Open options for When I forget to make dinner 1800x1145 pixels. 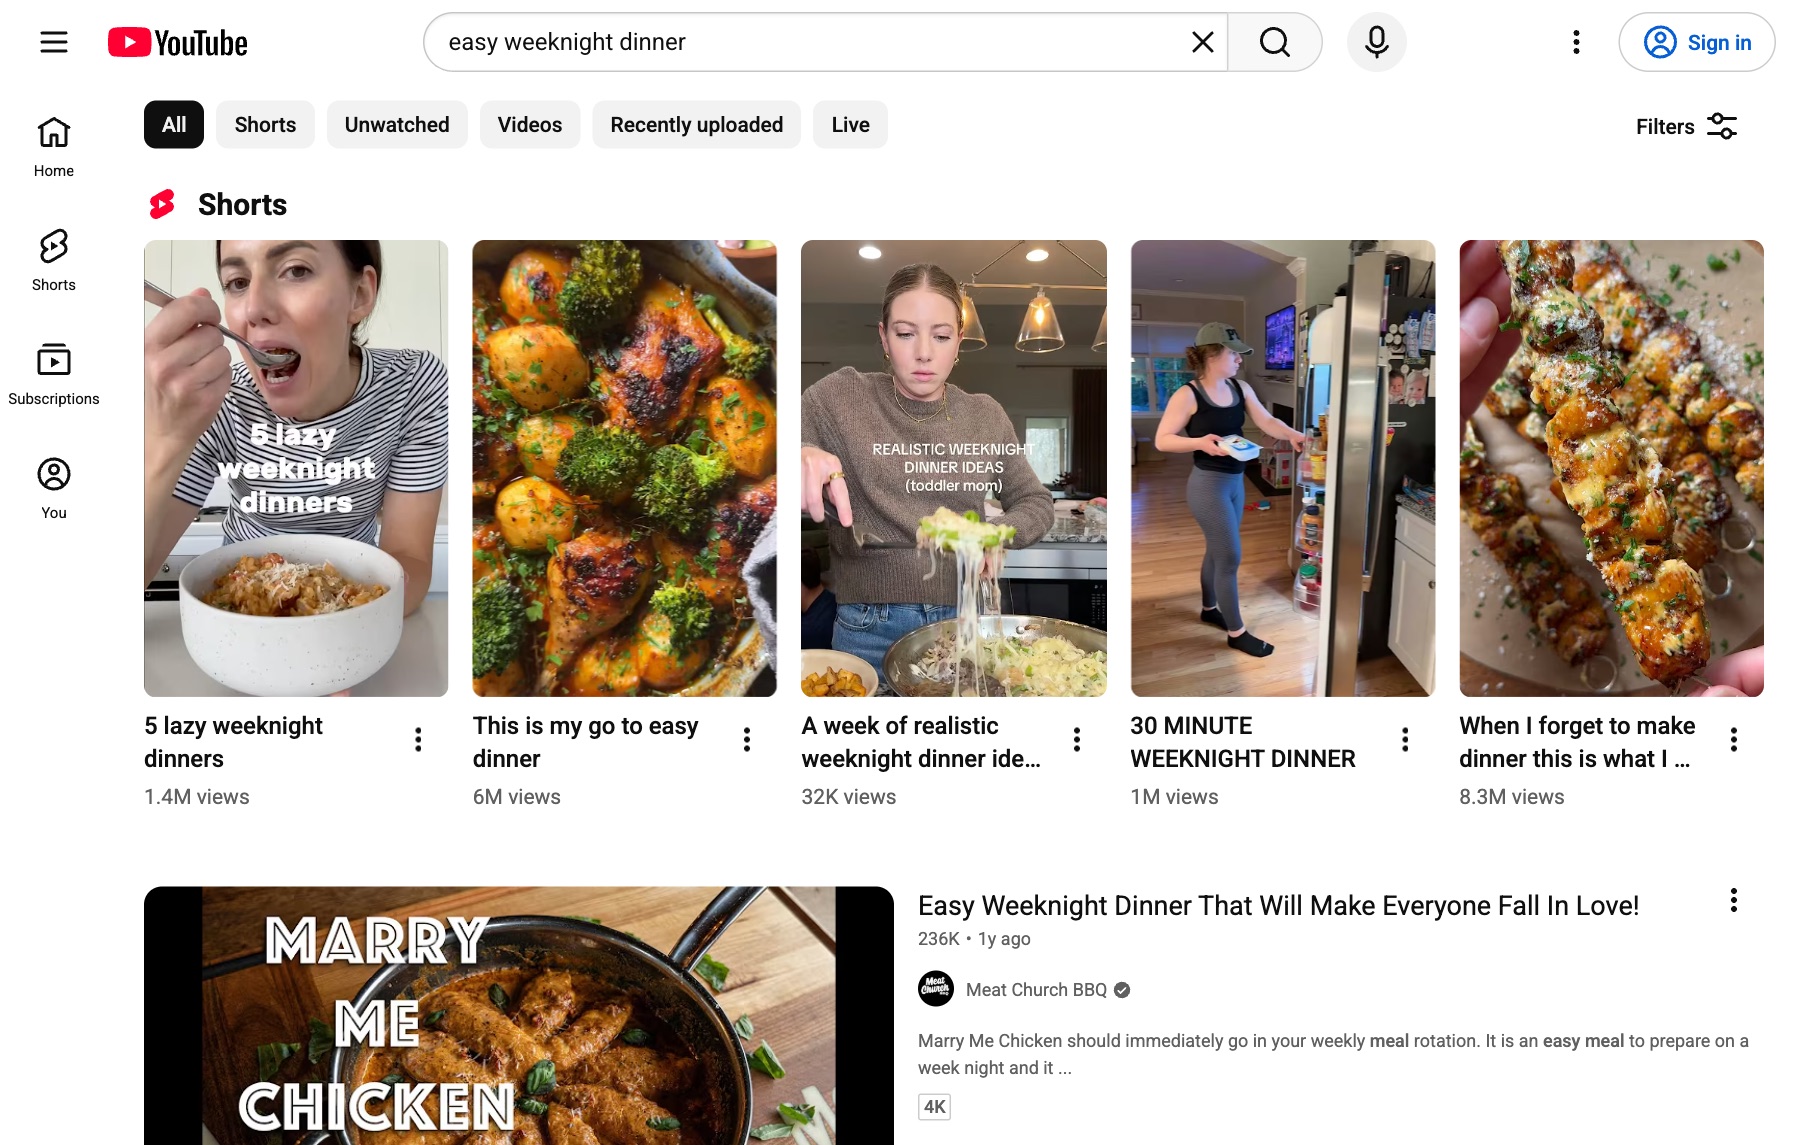[x=1734, y=740]
